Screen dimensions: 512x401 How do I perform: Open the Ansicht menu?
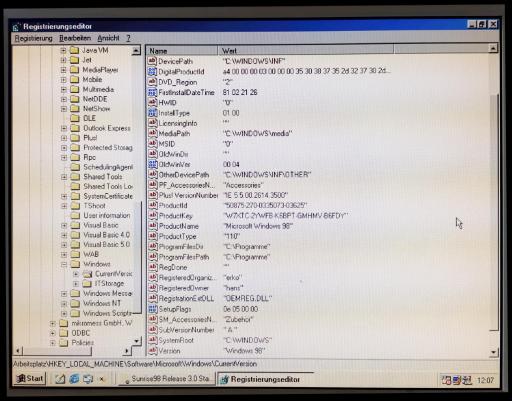coord(108,38)
